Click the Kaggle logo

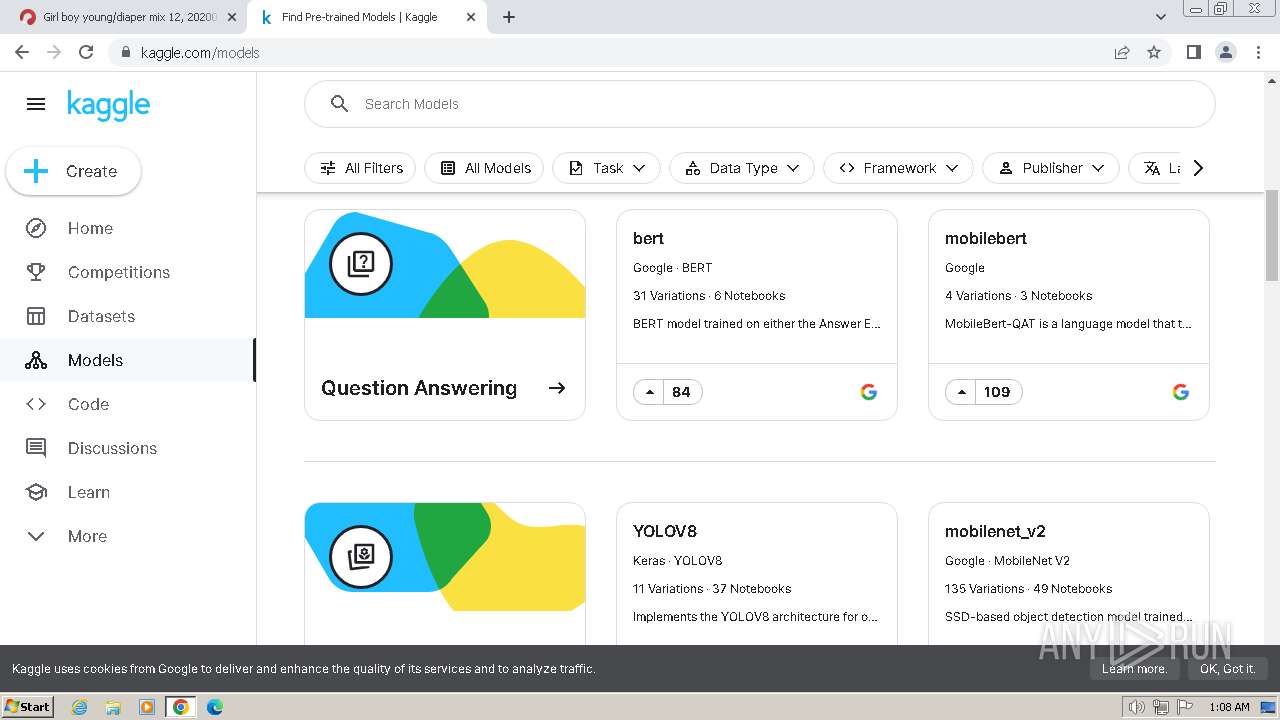pos(108,105)
